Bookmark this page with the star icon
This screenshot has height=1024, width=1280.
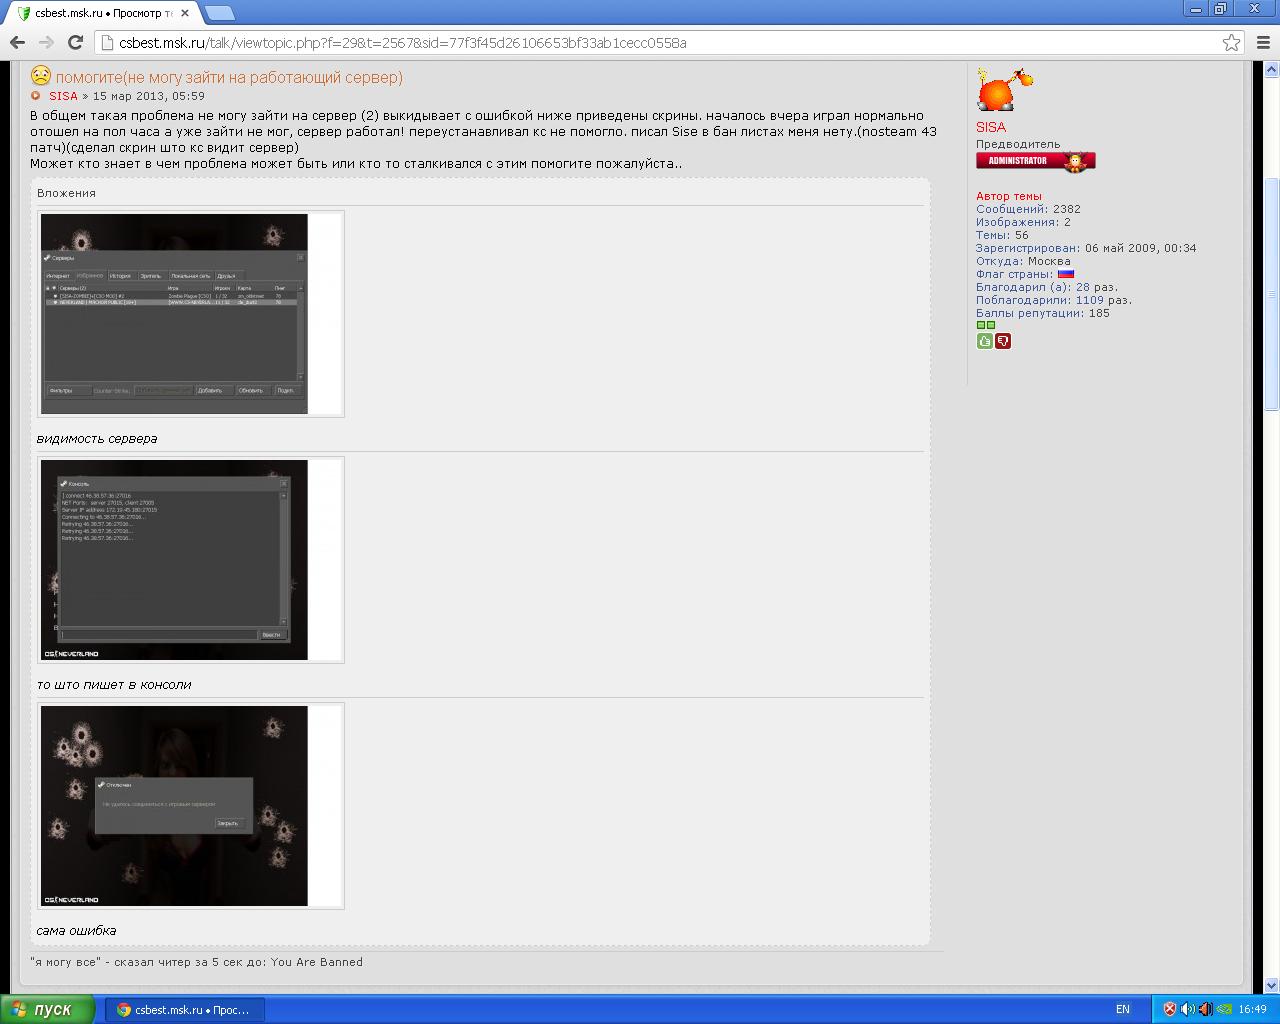[x=1231, y=42]
